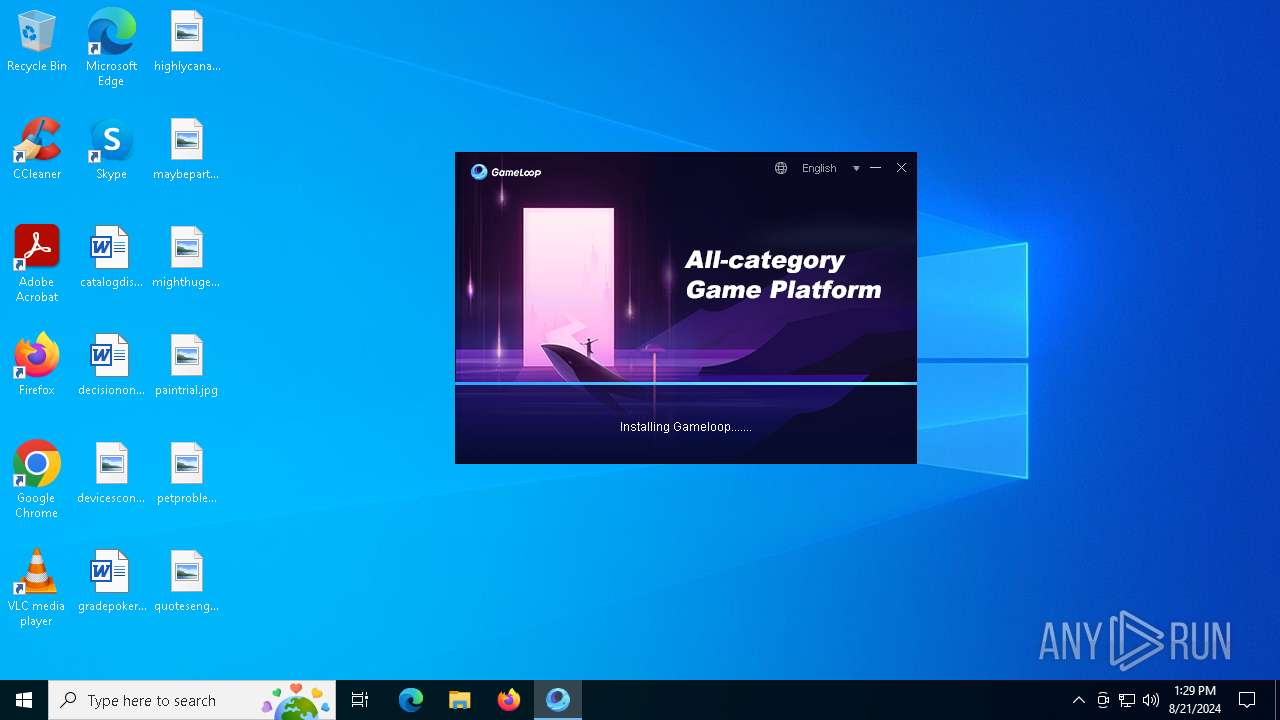
Task: Select the CCleaner desktop shortcut
Action: (37, 150)
